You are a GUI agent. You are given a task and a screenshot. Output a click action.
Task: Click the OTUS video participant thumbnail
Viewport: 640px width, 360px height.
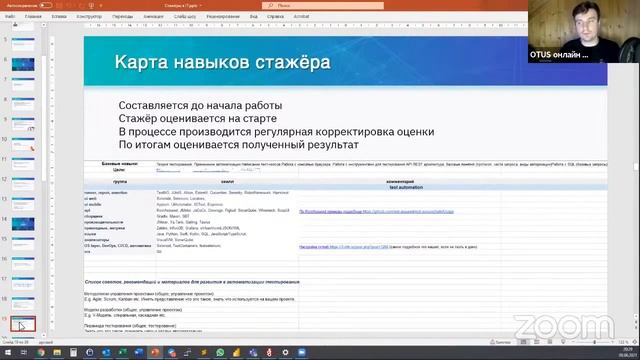coord(584,31)
